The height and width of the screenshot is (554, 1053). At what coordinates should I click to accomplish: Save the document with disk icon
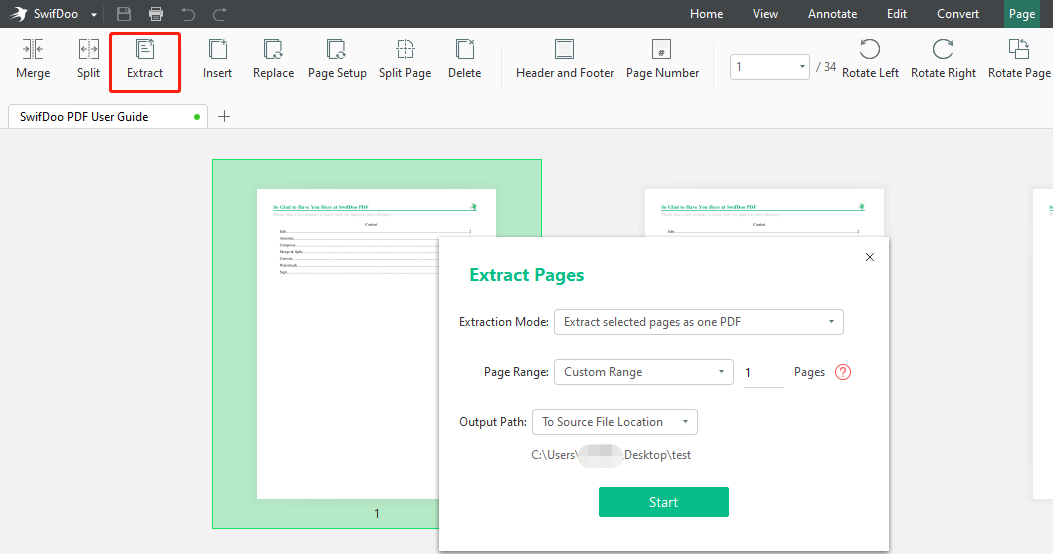tap(124, 13)
